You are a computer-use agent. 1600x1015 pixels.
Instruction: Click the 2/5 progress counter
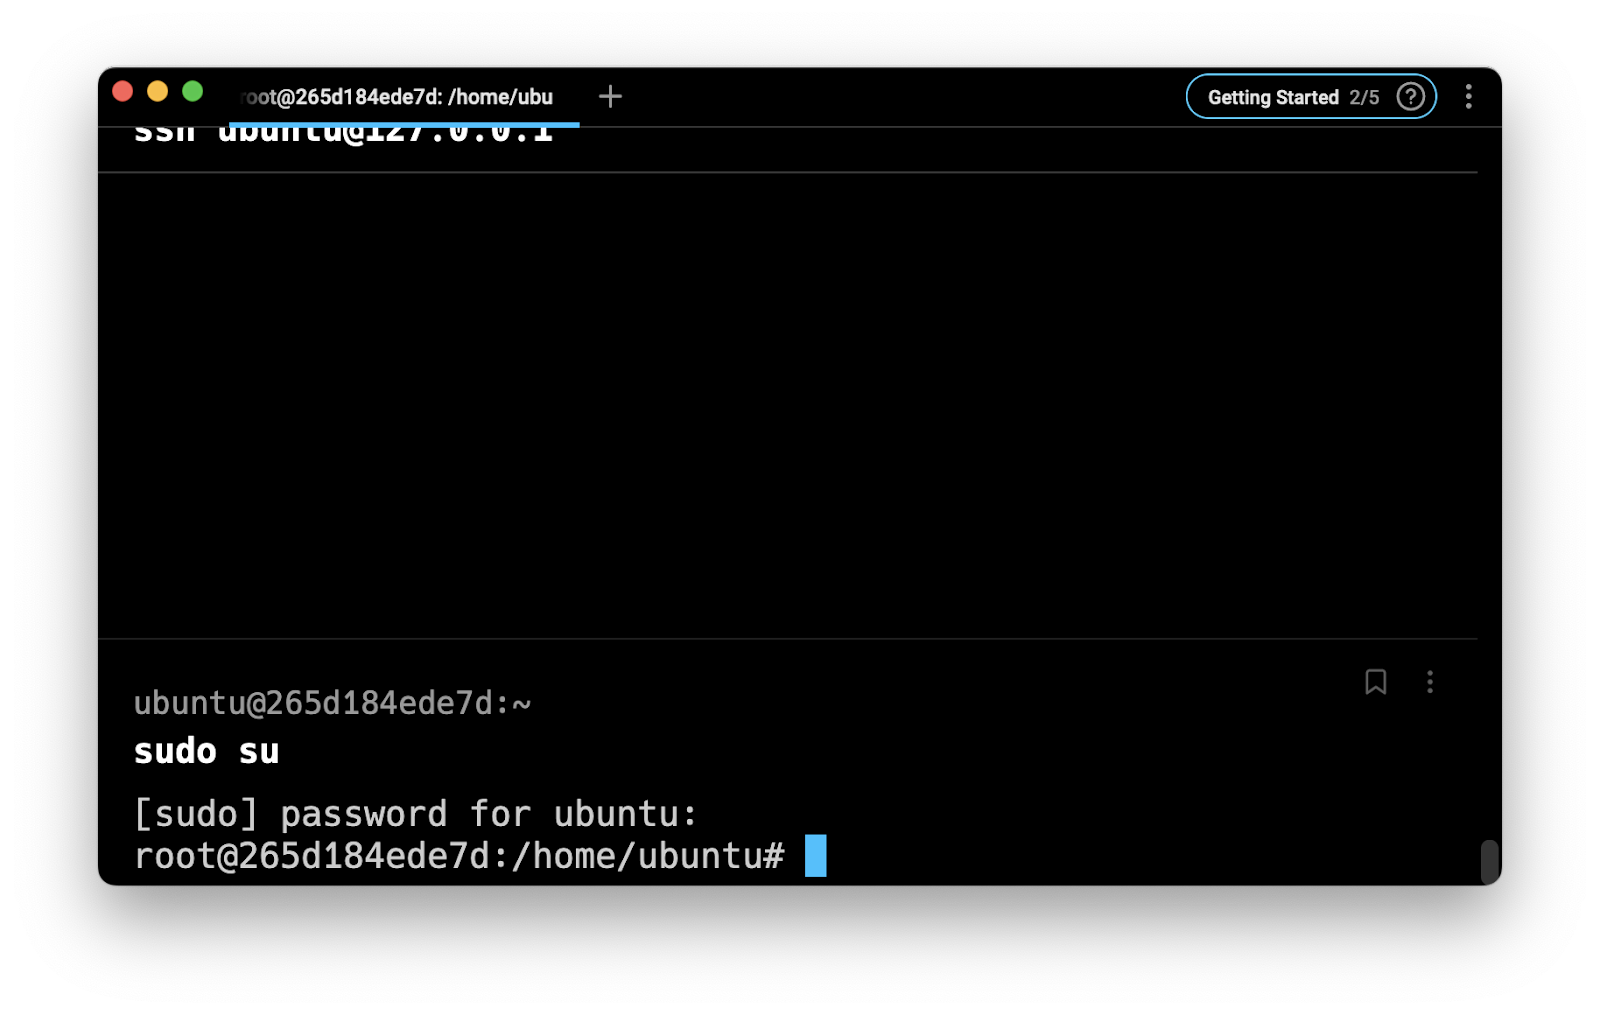1364,97
